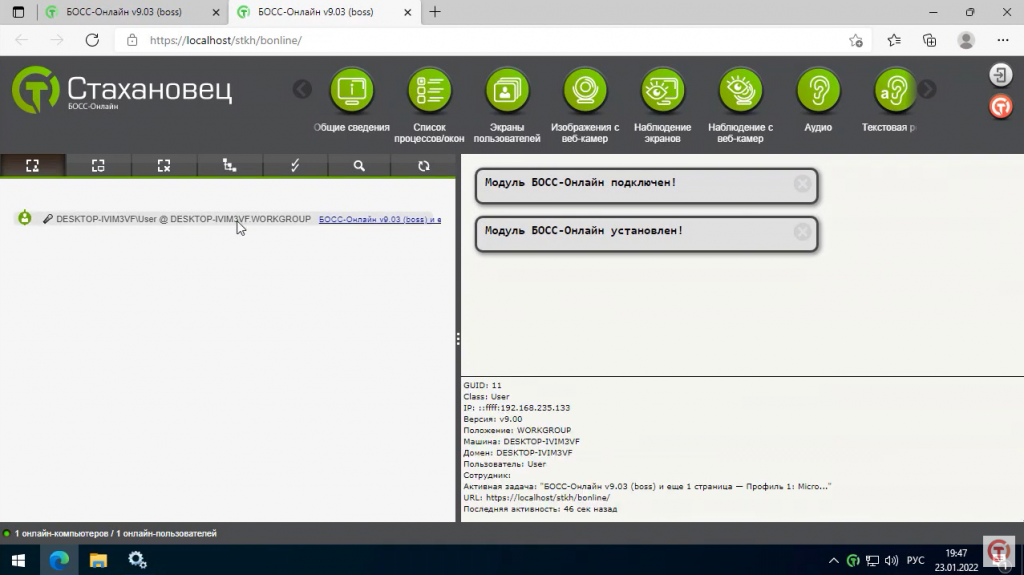Click 'Последняя активность: 46 сек назад'

(x=540, y=509)
